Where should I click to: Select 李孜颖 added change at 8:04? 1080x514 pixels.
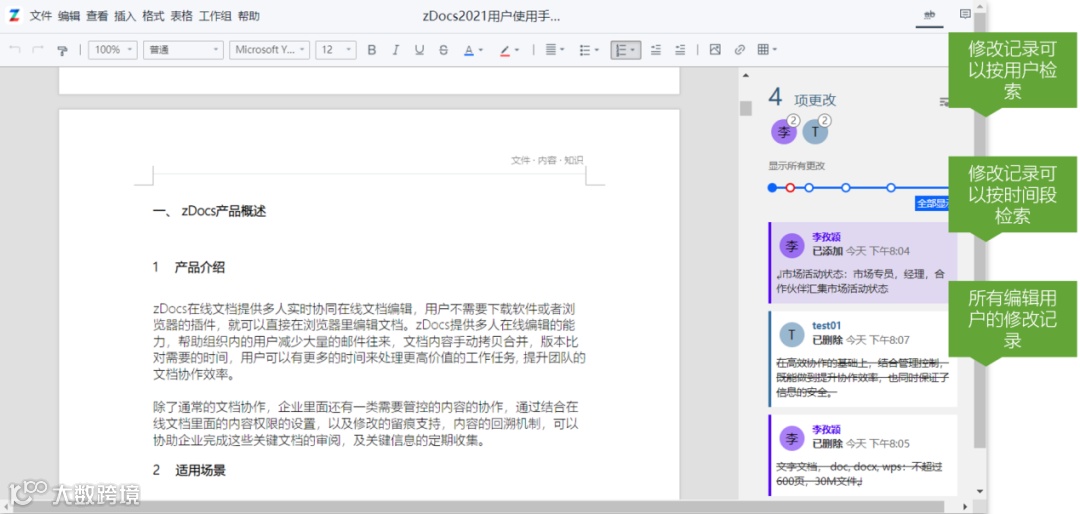(x=862, y=263)
